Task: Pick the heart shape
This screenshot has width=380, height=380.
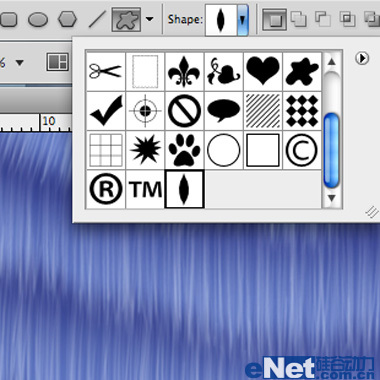Action: (x=263, y=71)
